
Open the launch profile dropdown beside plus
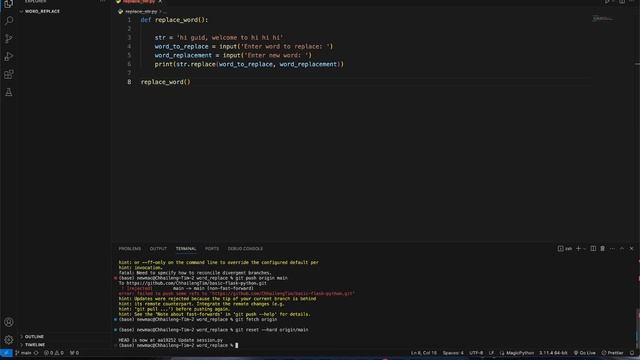[x=584, y=249]
